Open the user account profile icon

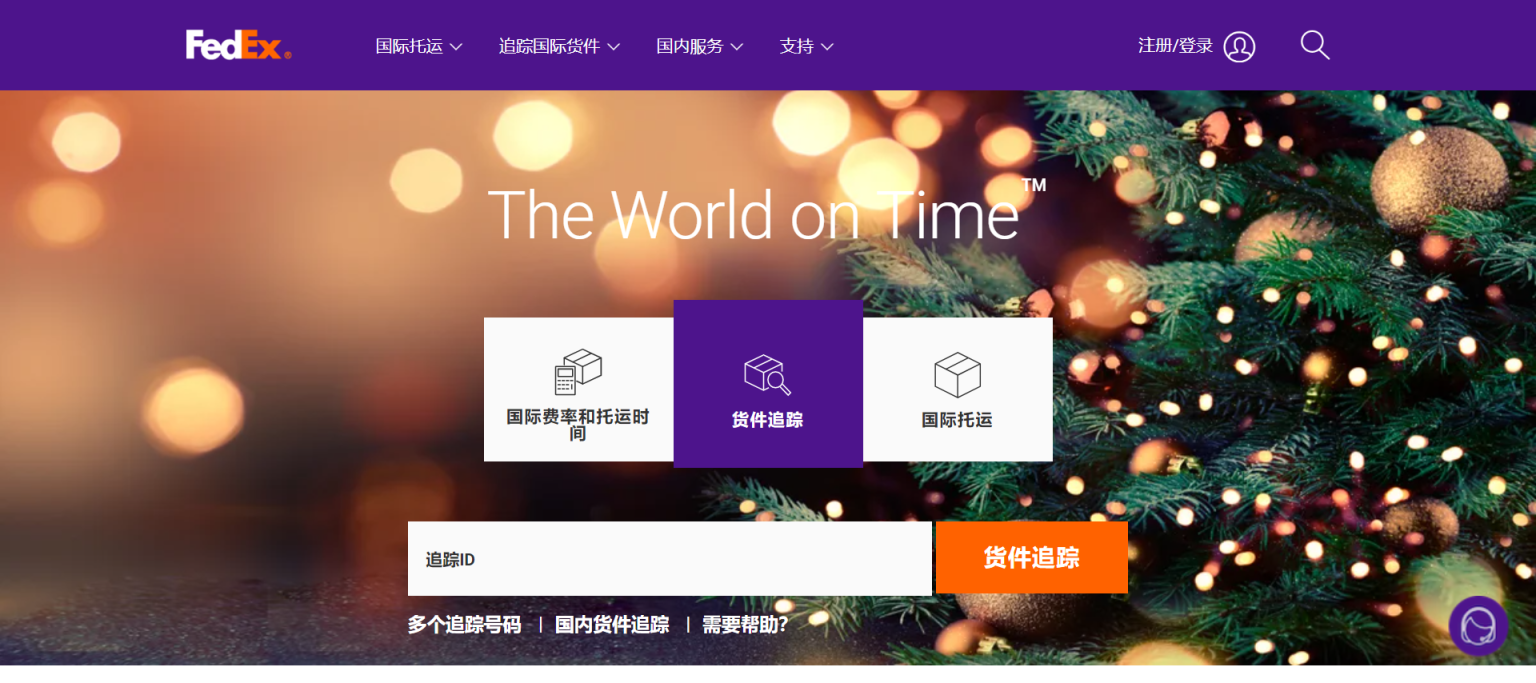pyautogui.click(x=1239, y=46)
